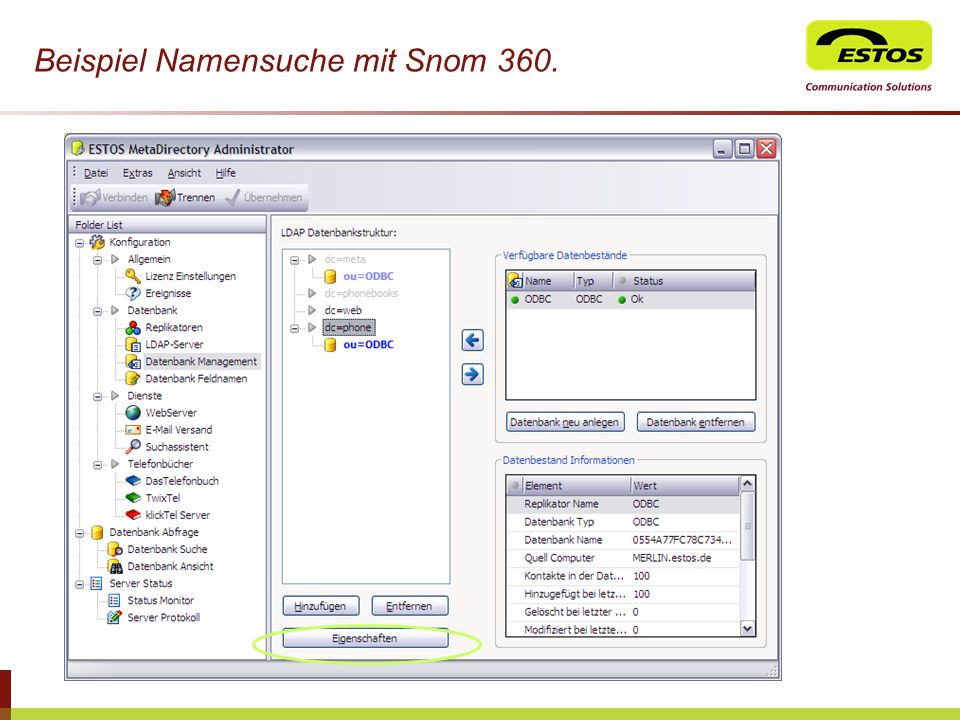Click the Trennen toolbar button

pos(186,197)
